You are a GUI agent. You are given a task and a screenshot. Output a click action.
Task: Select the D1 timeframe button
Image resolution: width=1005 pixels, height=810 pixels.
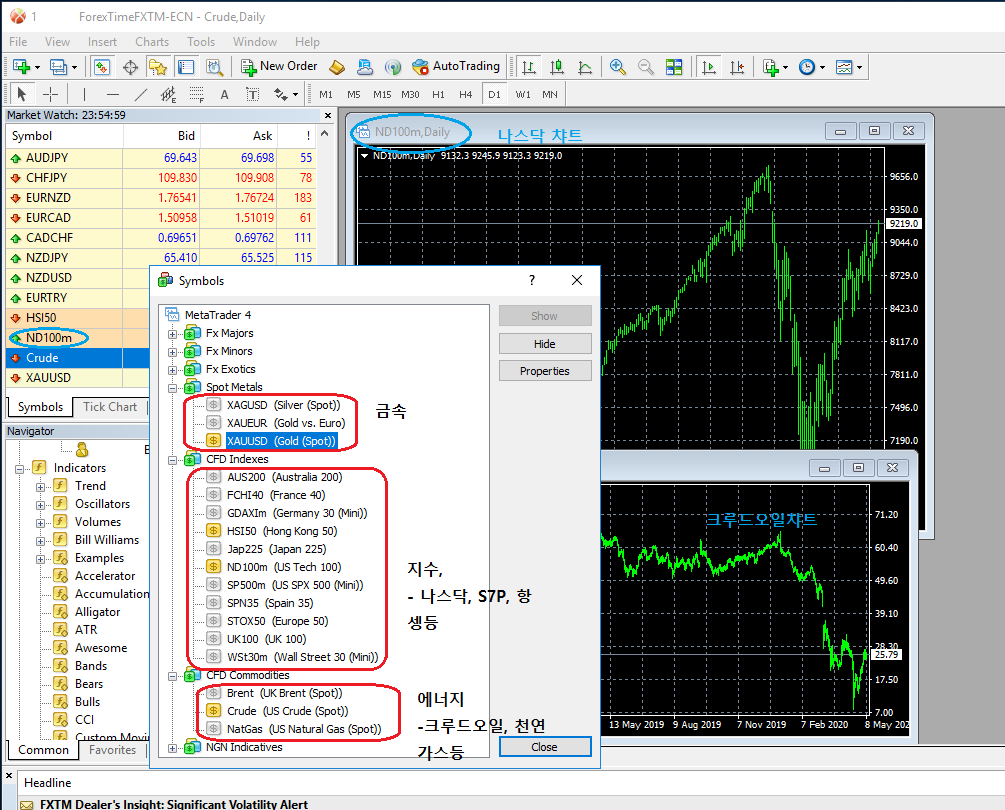pos(494,94)
